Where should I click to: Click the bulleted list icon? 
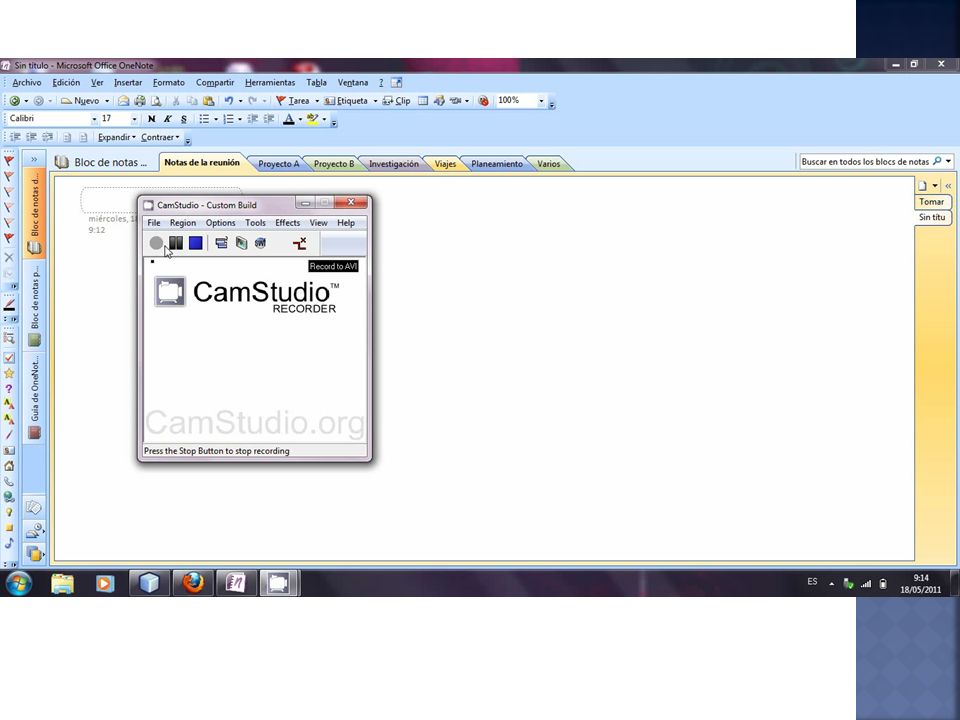(x=204, y=119)
